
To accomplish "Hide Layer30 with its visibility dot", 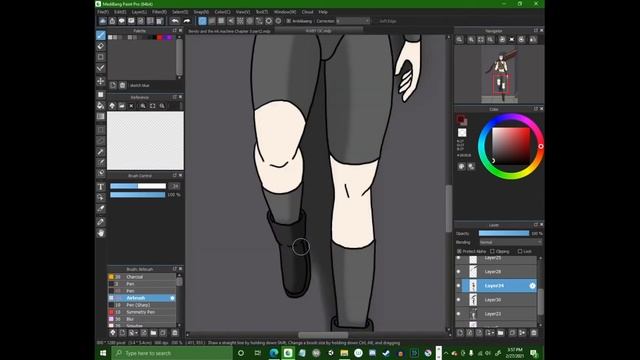I will 458,300.
